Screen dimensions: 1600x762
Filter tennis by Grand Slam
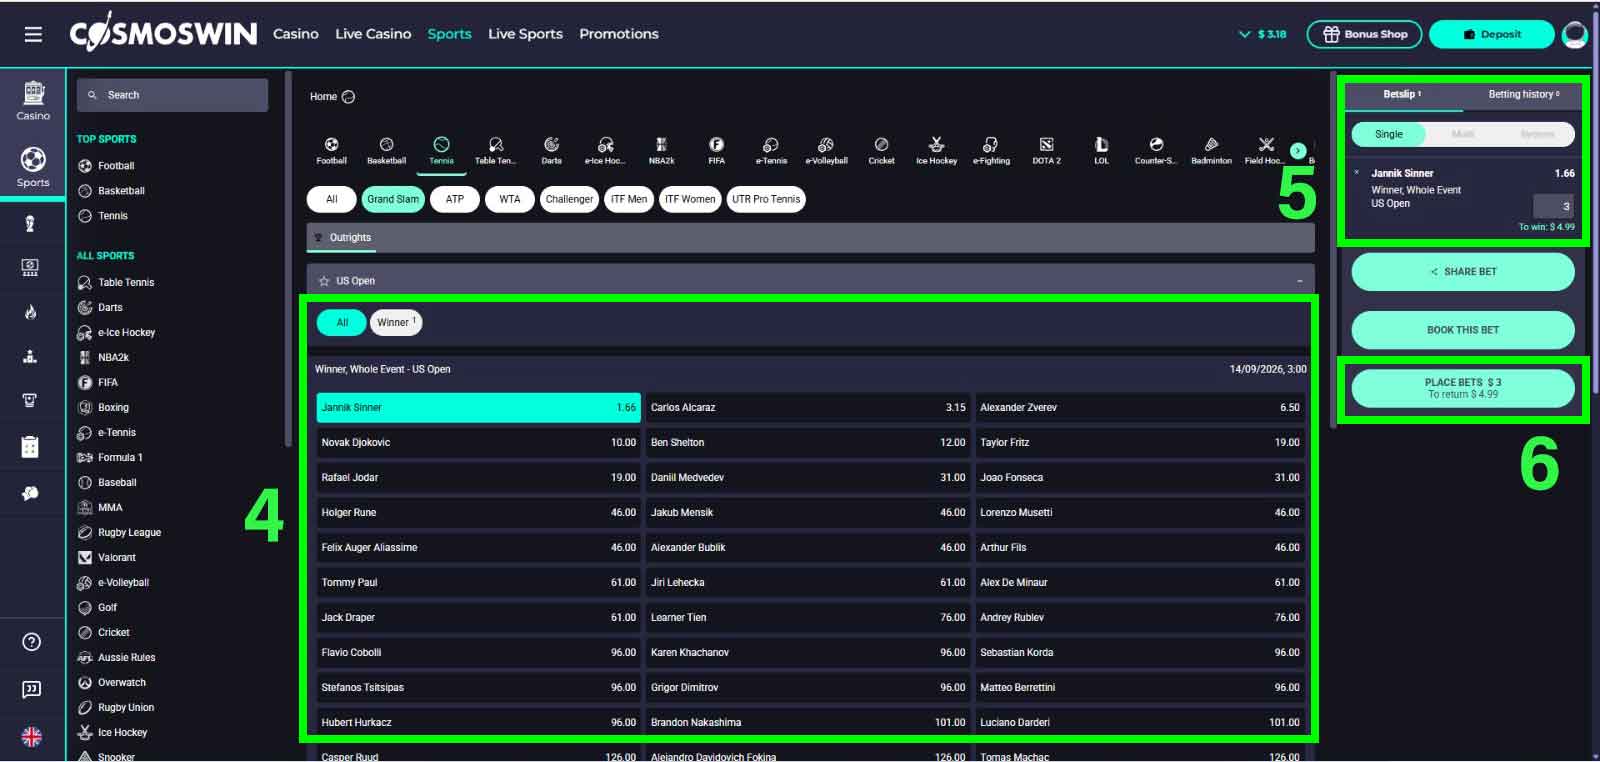pyautogui.click(x=393, y=199)
